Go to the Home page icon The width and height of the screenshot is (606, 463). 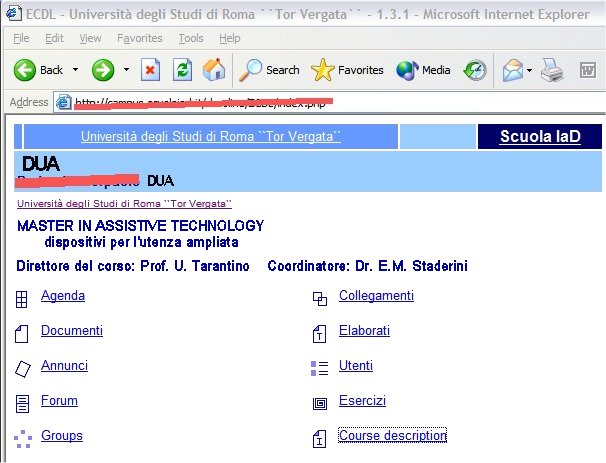(214, 70)
